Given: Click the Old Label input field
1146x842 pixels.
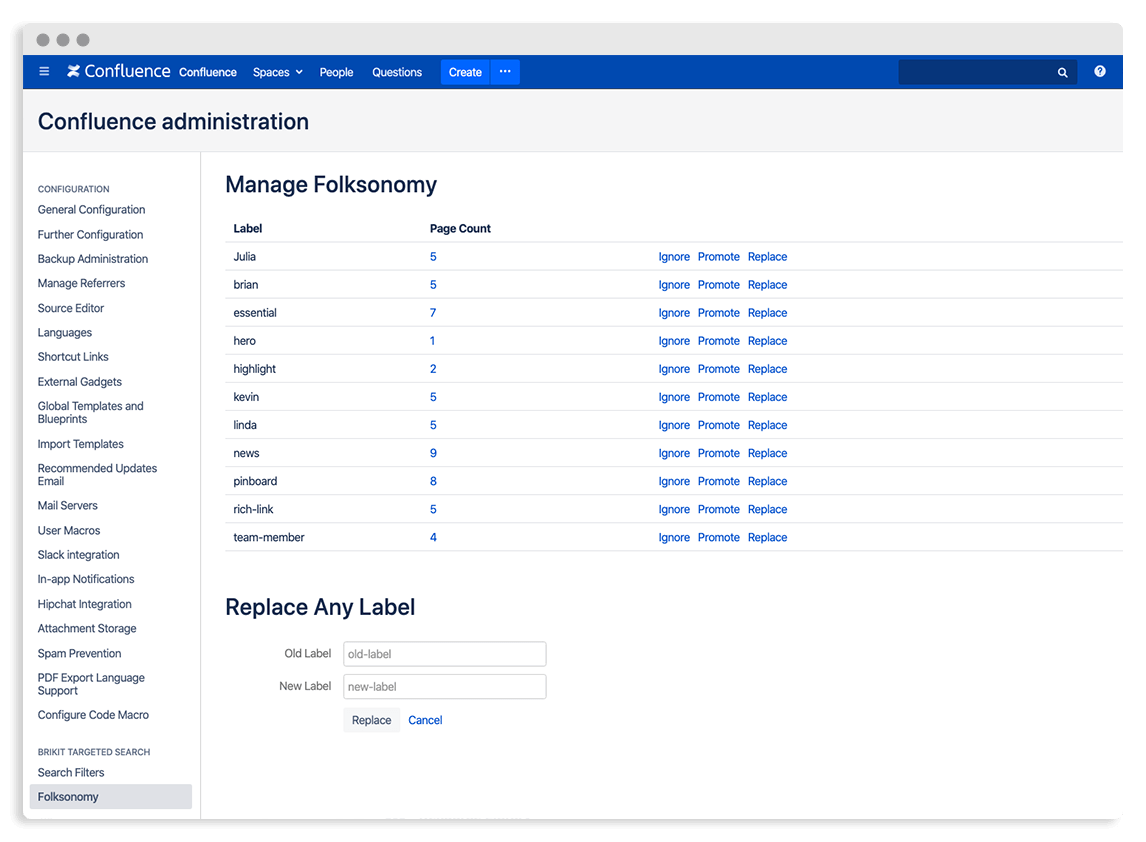Looking at the screenshot, I should [x=444, y=654].
